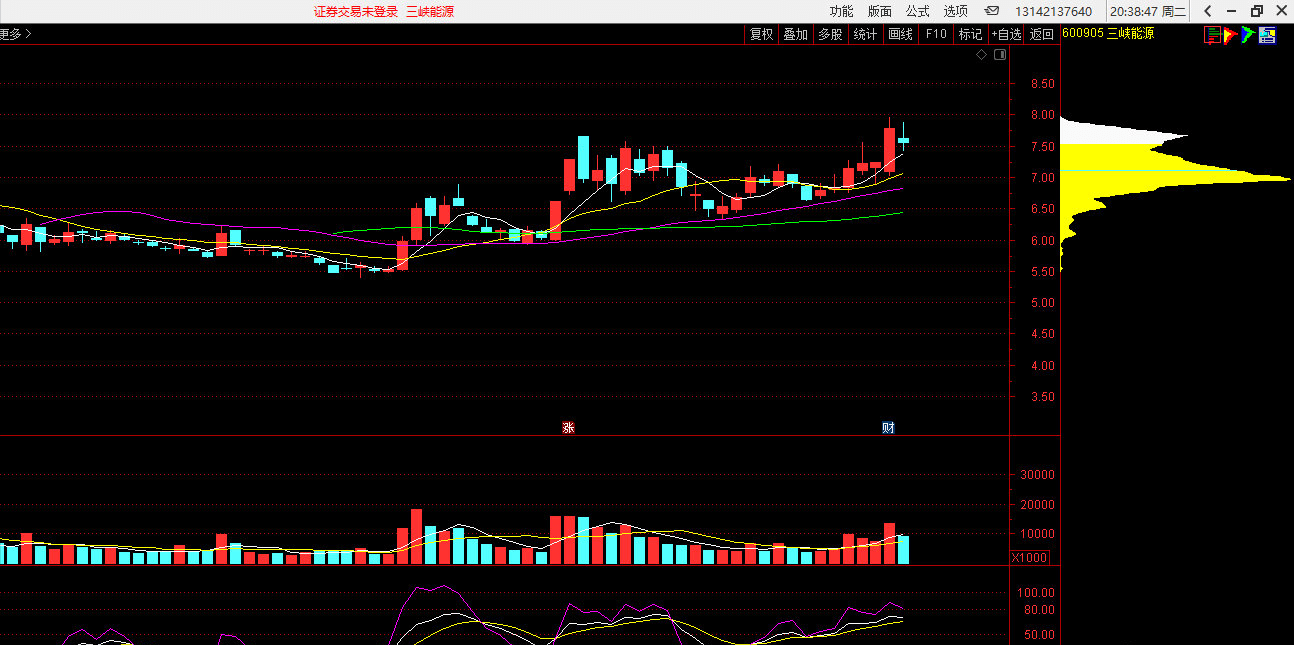Click the account number 13142137640
The width and height of the screenshot is (1294, 645).
coord(1053,12)
